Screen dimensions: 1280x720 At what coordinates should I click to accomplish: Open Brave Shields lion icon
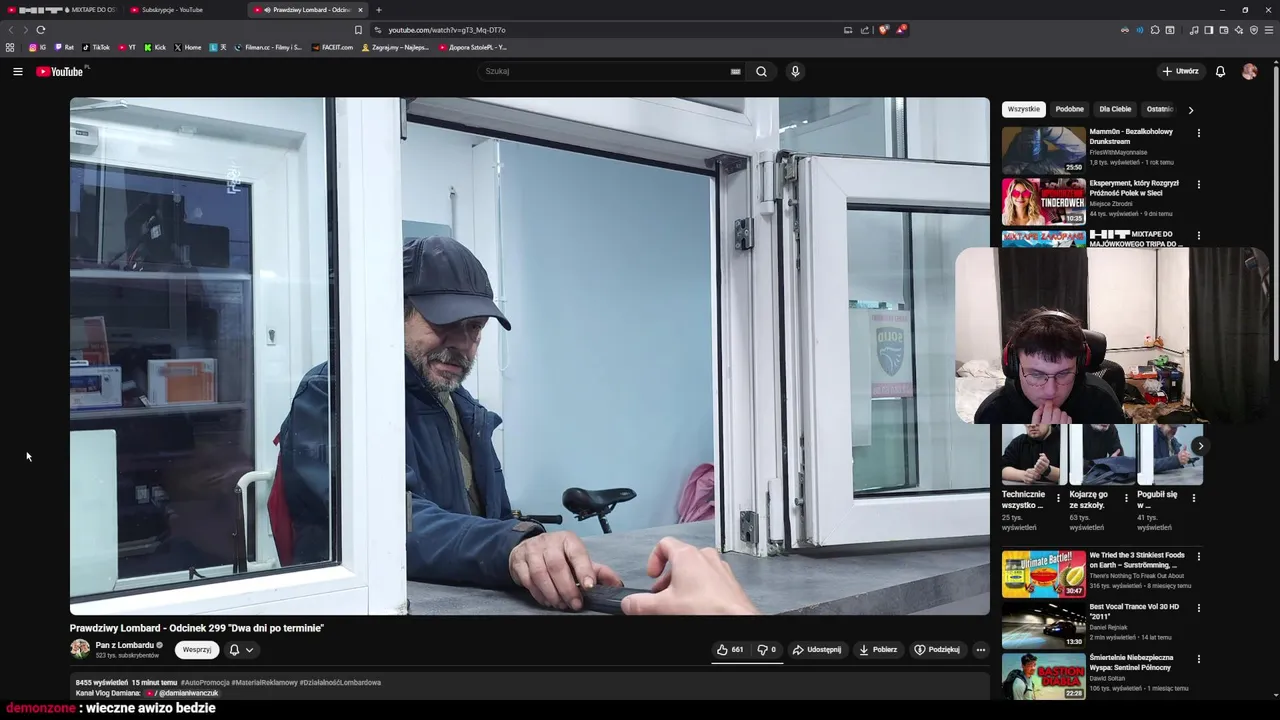(883, 30)
